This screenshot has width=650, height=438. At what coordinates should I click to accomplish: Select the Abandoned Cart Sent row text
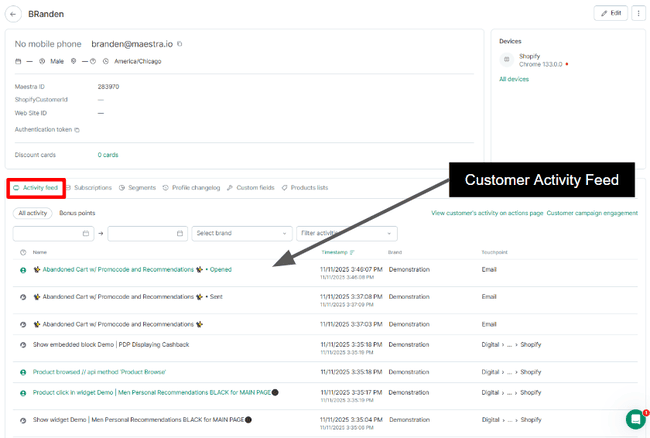click(x=128, y=297)
